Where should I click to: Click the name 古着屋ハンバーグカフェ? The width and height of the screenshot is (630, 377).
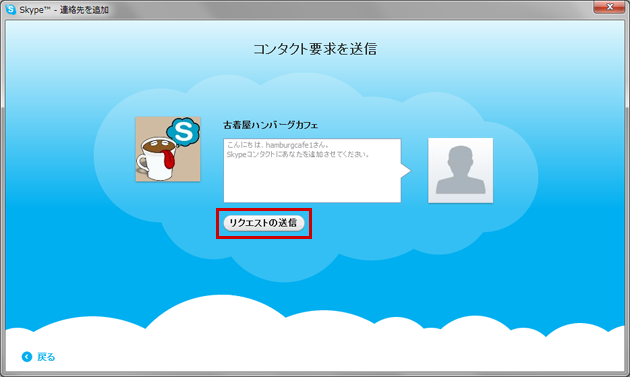click(270, 125)
